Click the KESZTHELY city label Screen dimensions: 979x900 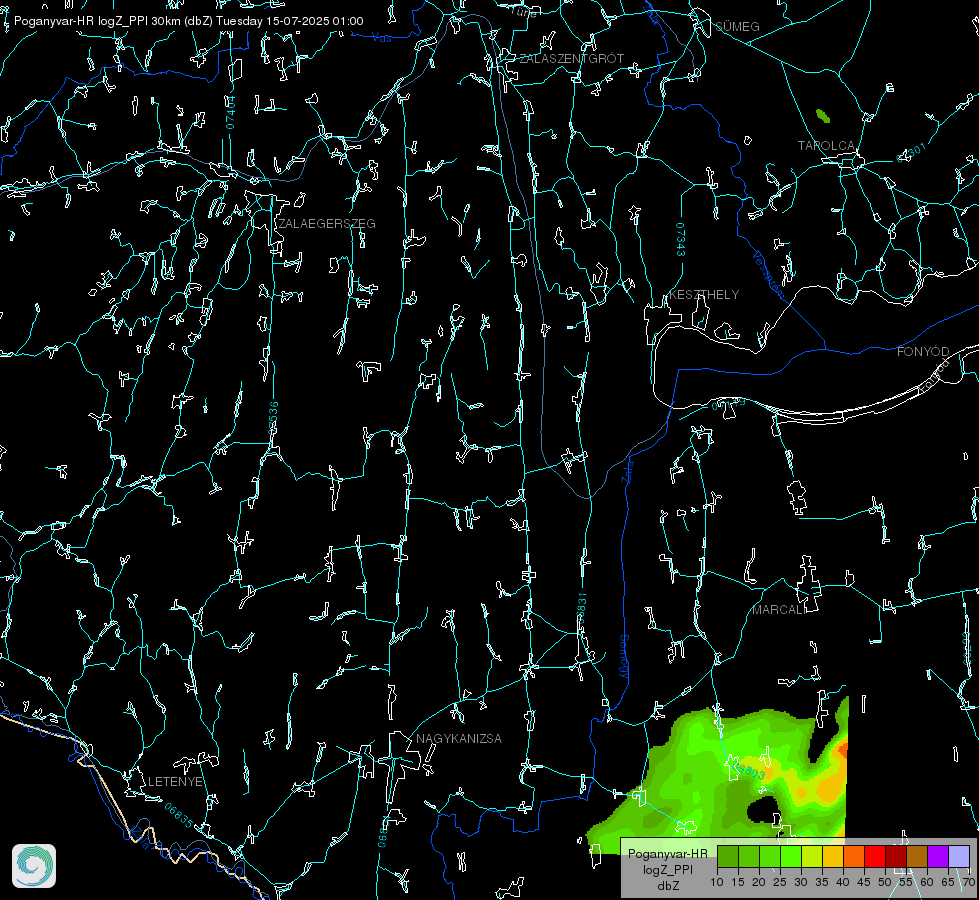coord(704,295)
